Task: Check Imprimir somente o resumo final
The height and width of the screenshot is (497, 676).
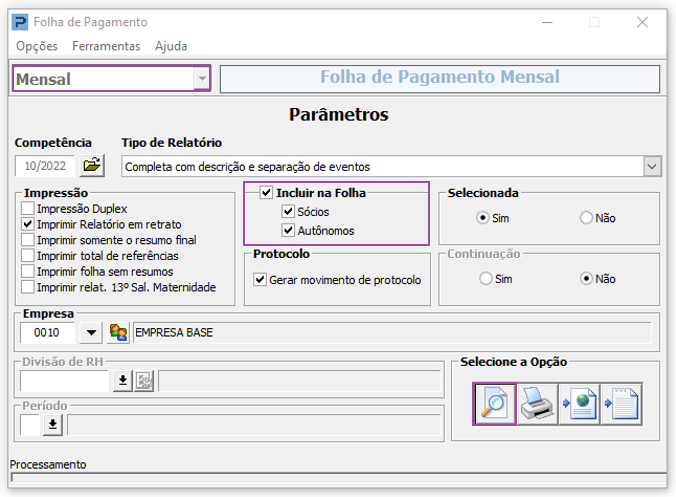Action: tap(28, 240)
